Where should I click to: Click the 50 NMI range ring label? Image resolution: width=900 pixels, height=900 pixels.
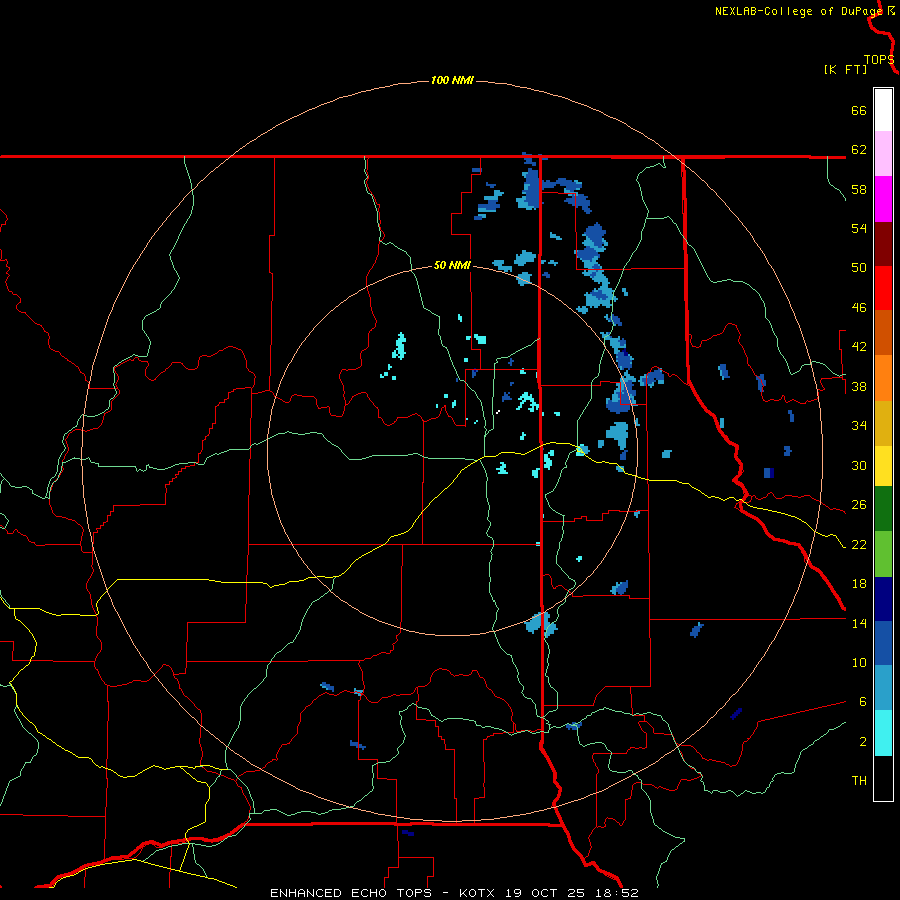click(x=452, y=265)
